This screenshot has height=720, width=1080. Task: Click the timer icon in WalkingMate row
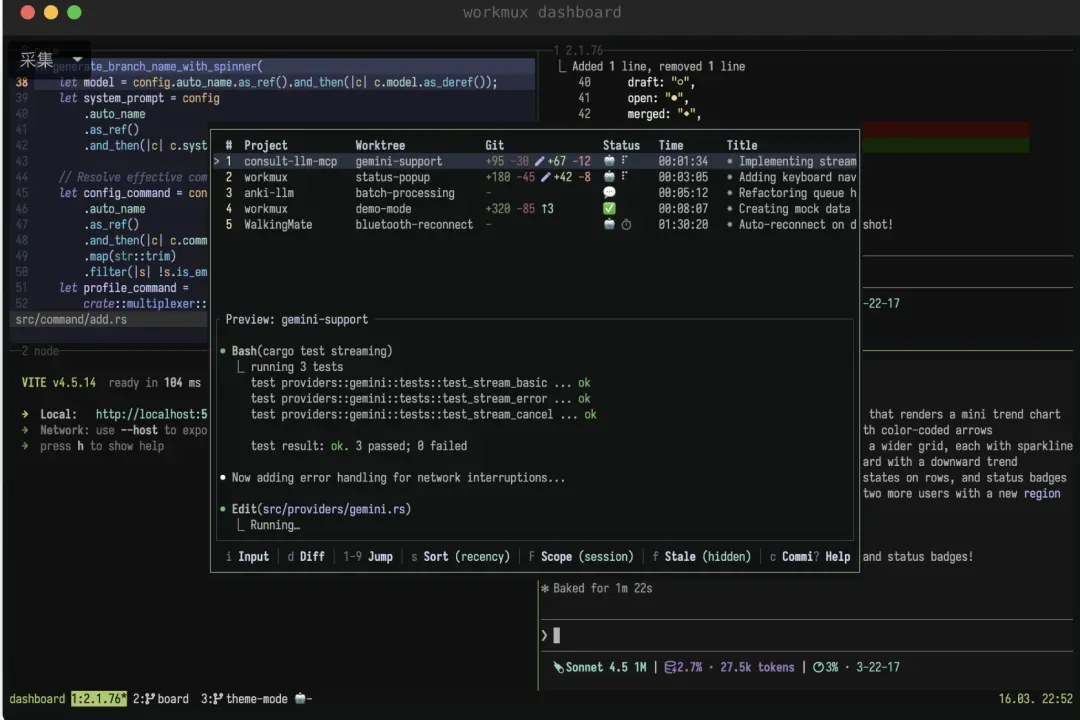coord(625,224)
